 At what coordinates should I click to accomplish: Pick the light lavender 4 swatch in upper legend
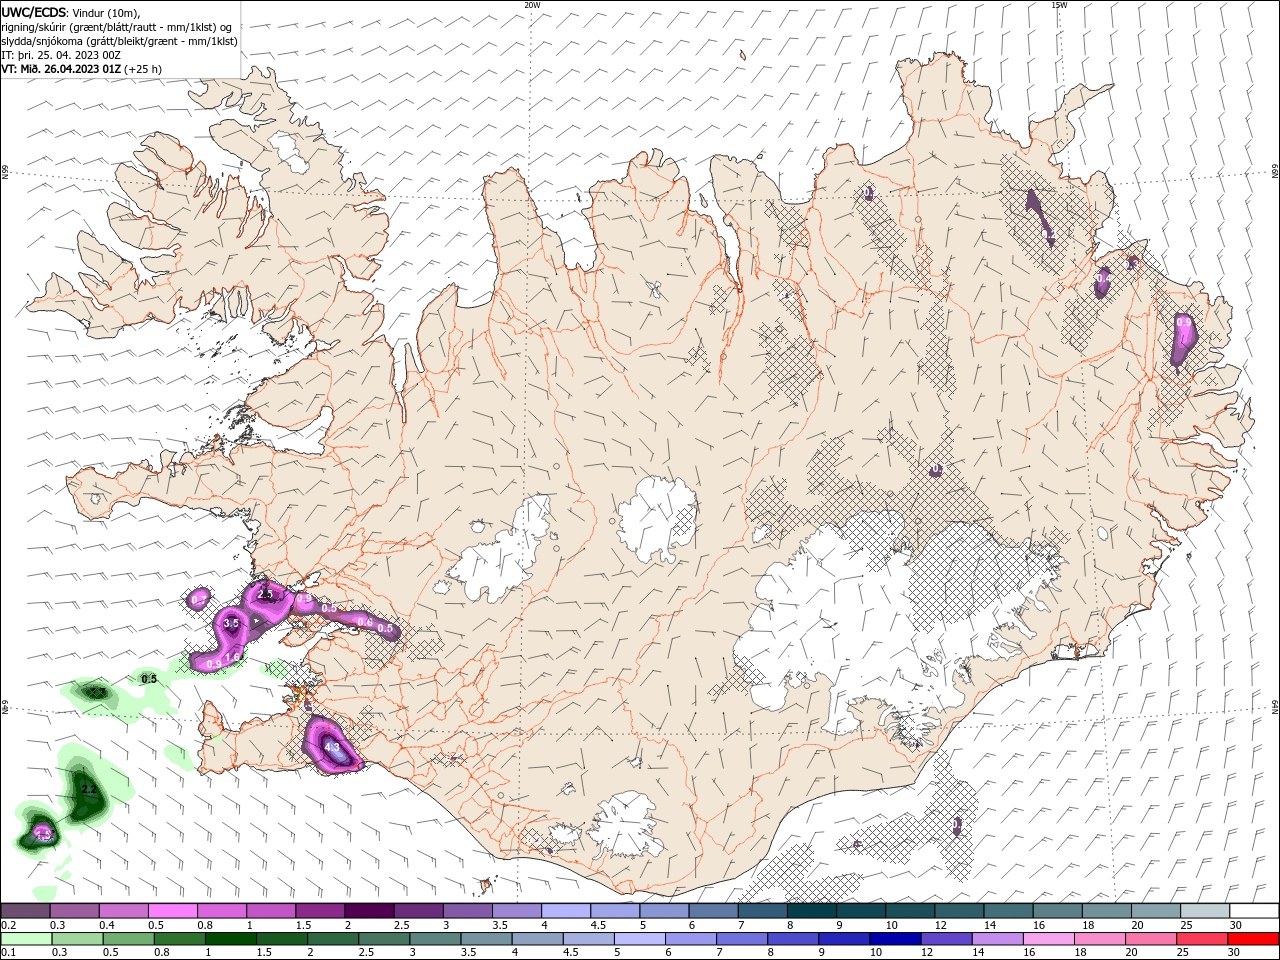[565, 910]
